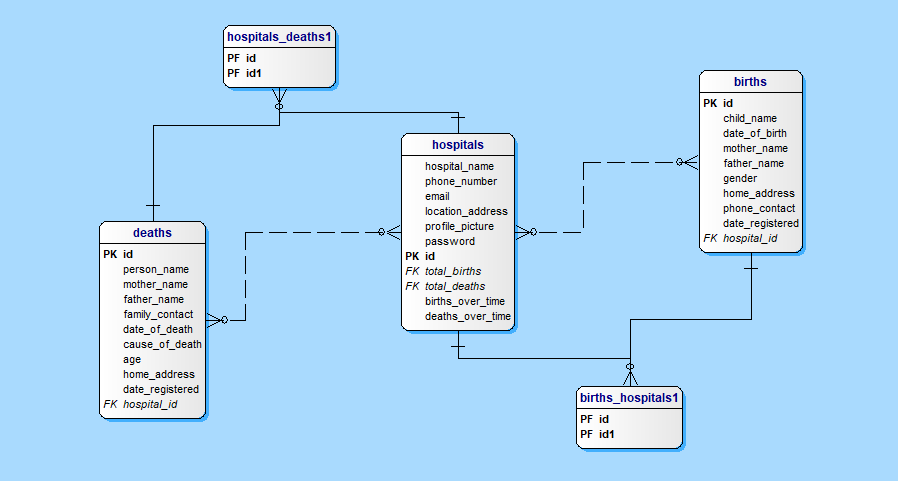Pick the profile_picture field in hospitals
The image size is (898, 481).
(x=459, y=226)
